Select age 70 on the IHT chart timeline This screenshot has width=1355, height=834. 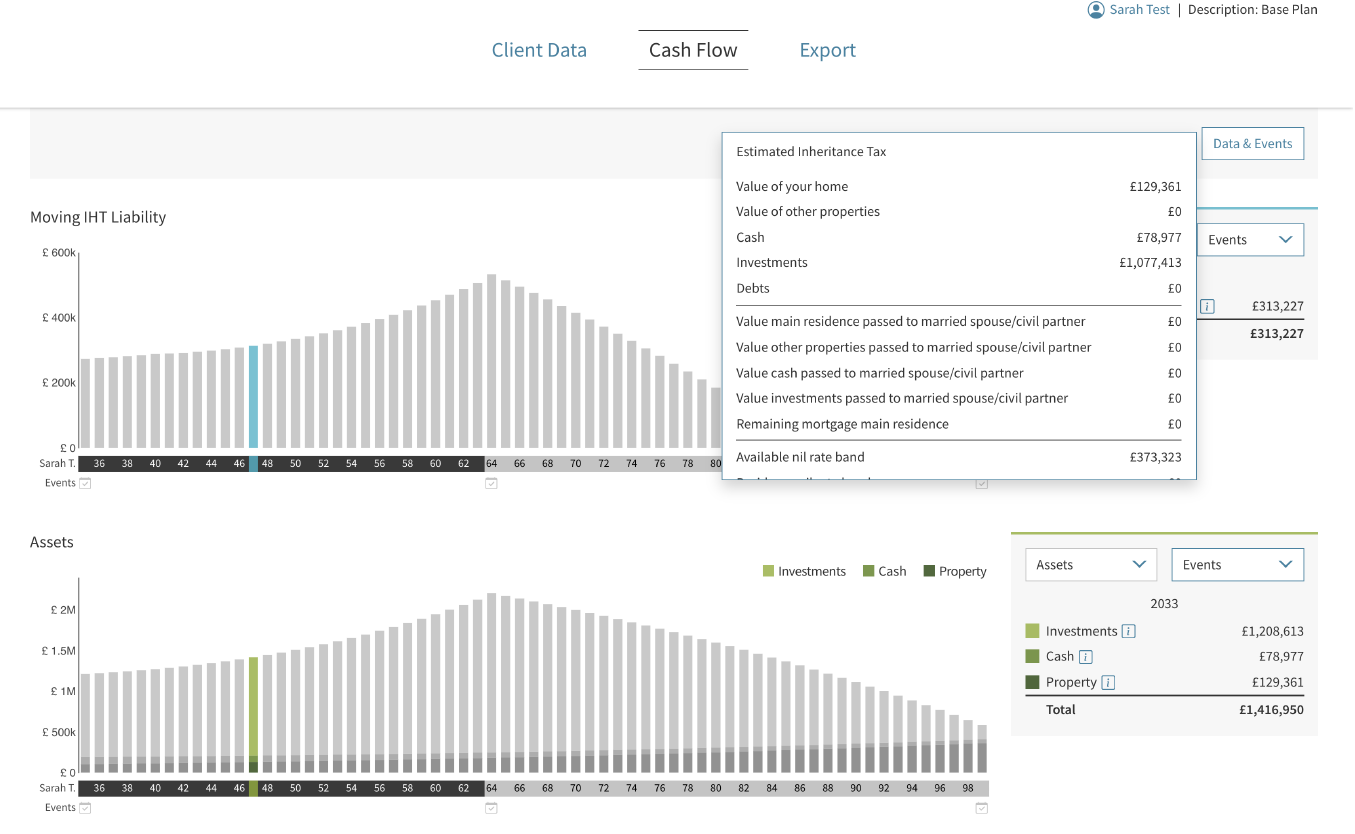pos(575,464)
